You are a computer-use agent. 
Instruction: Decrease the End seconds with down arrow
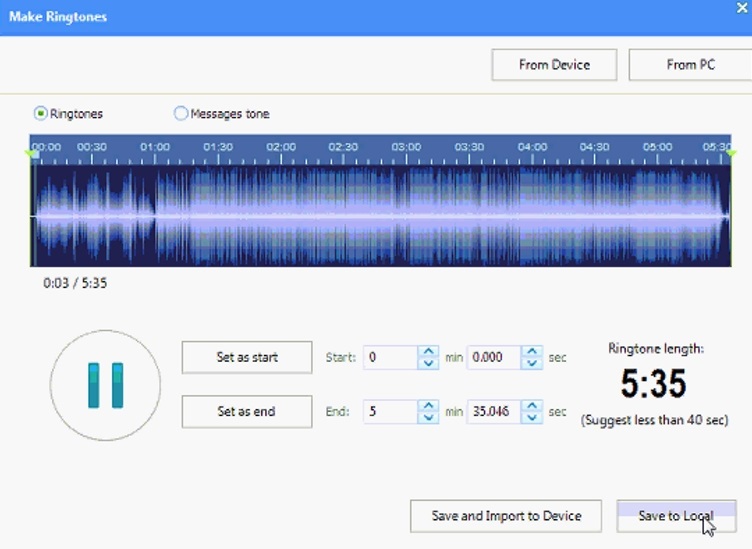tap(532, 417)
